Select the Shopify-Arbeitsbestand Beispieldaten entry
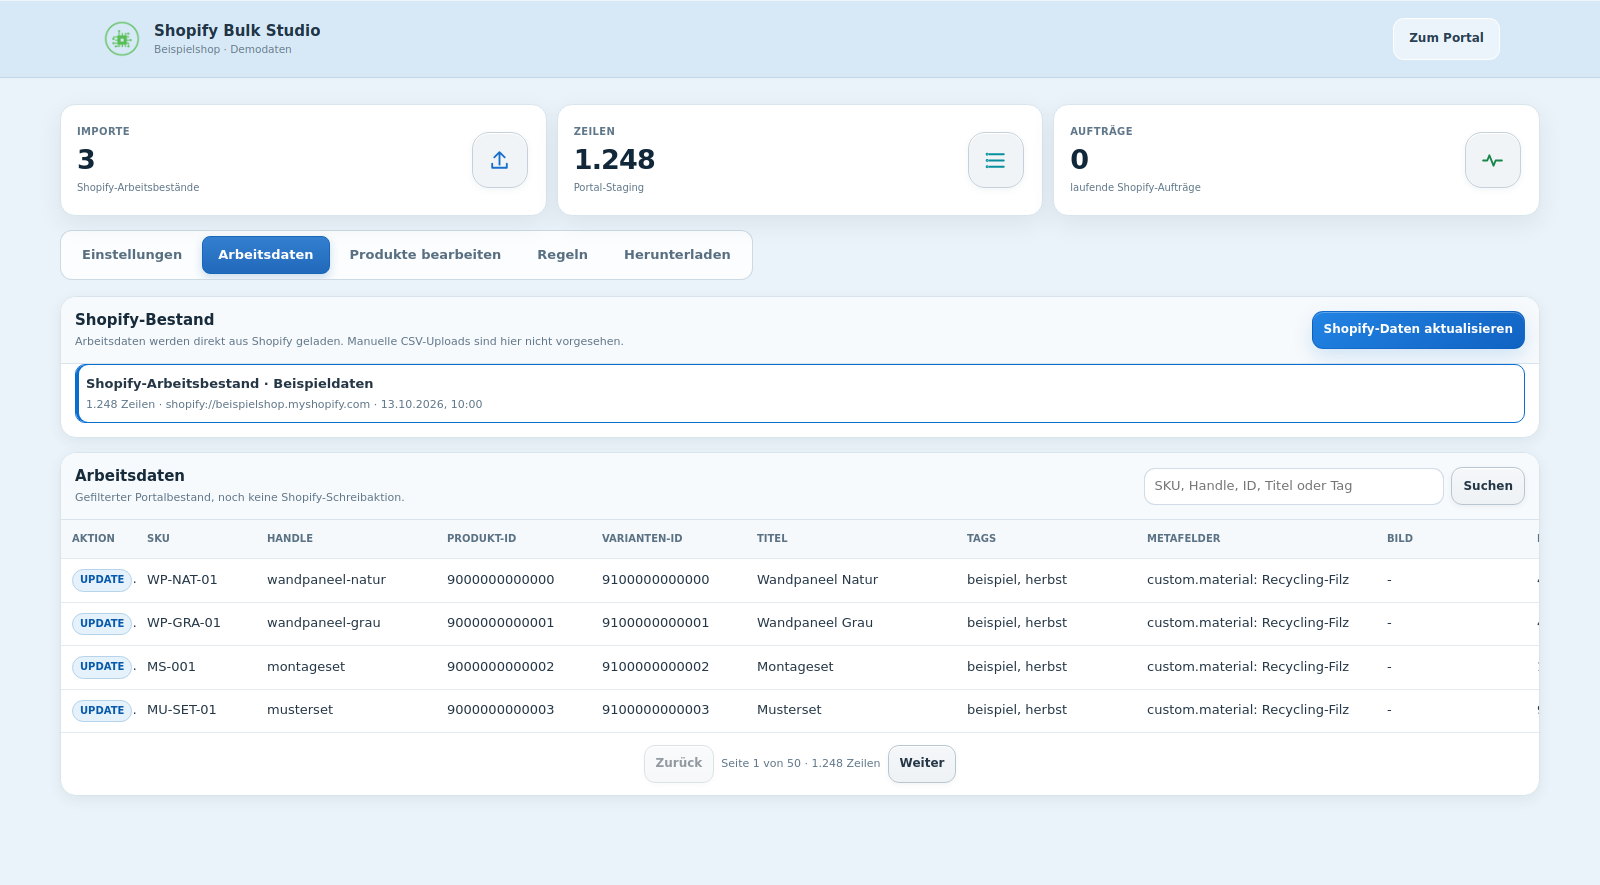 click(x=800, y=393)
